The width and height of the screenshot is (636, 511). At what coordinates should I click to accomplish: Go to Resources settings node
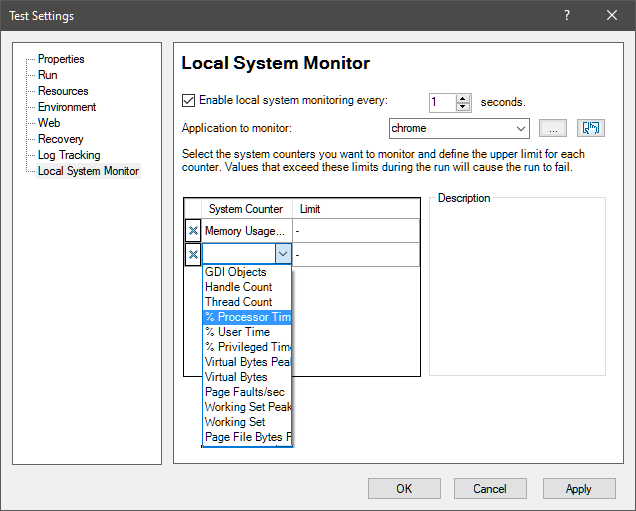point(63,91)
